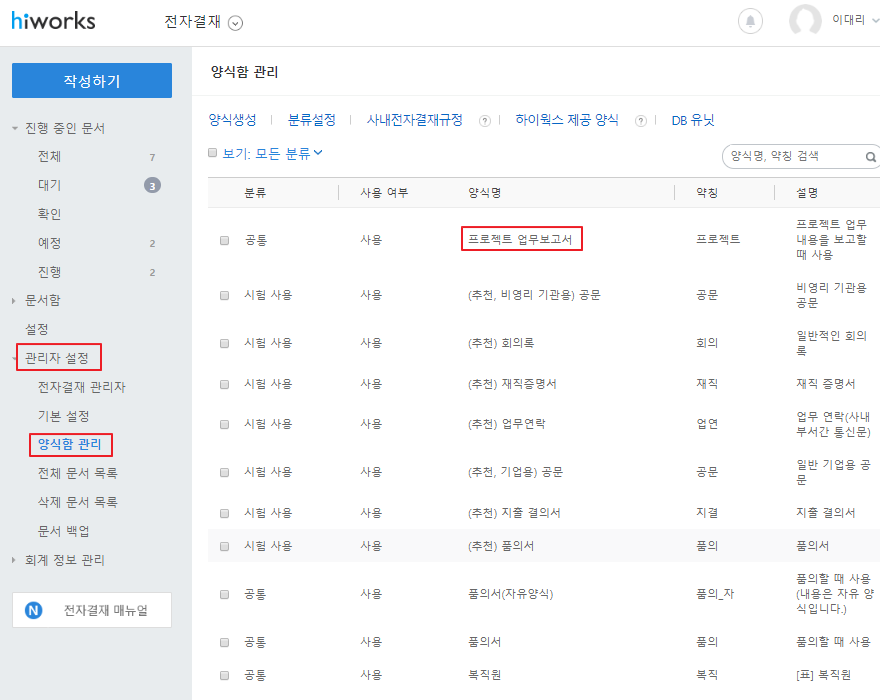This screenshot has height=700, width=880.
Task: Open the user profile avatar
Action: tap(804, 21)
